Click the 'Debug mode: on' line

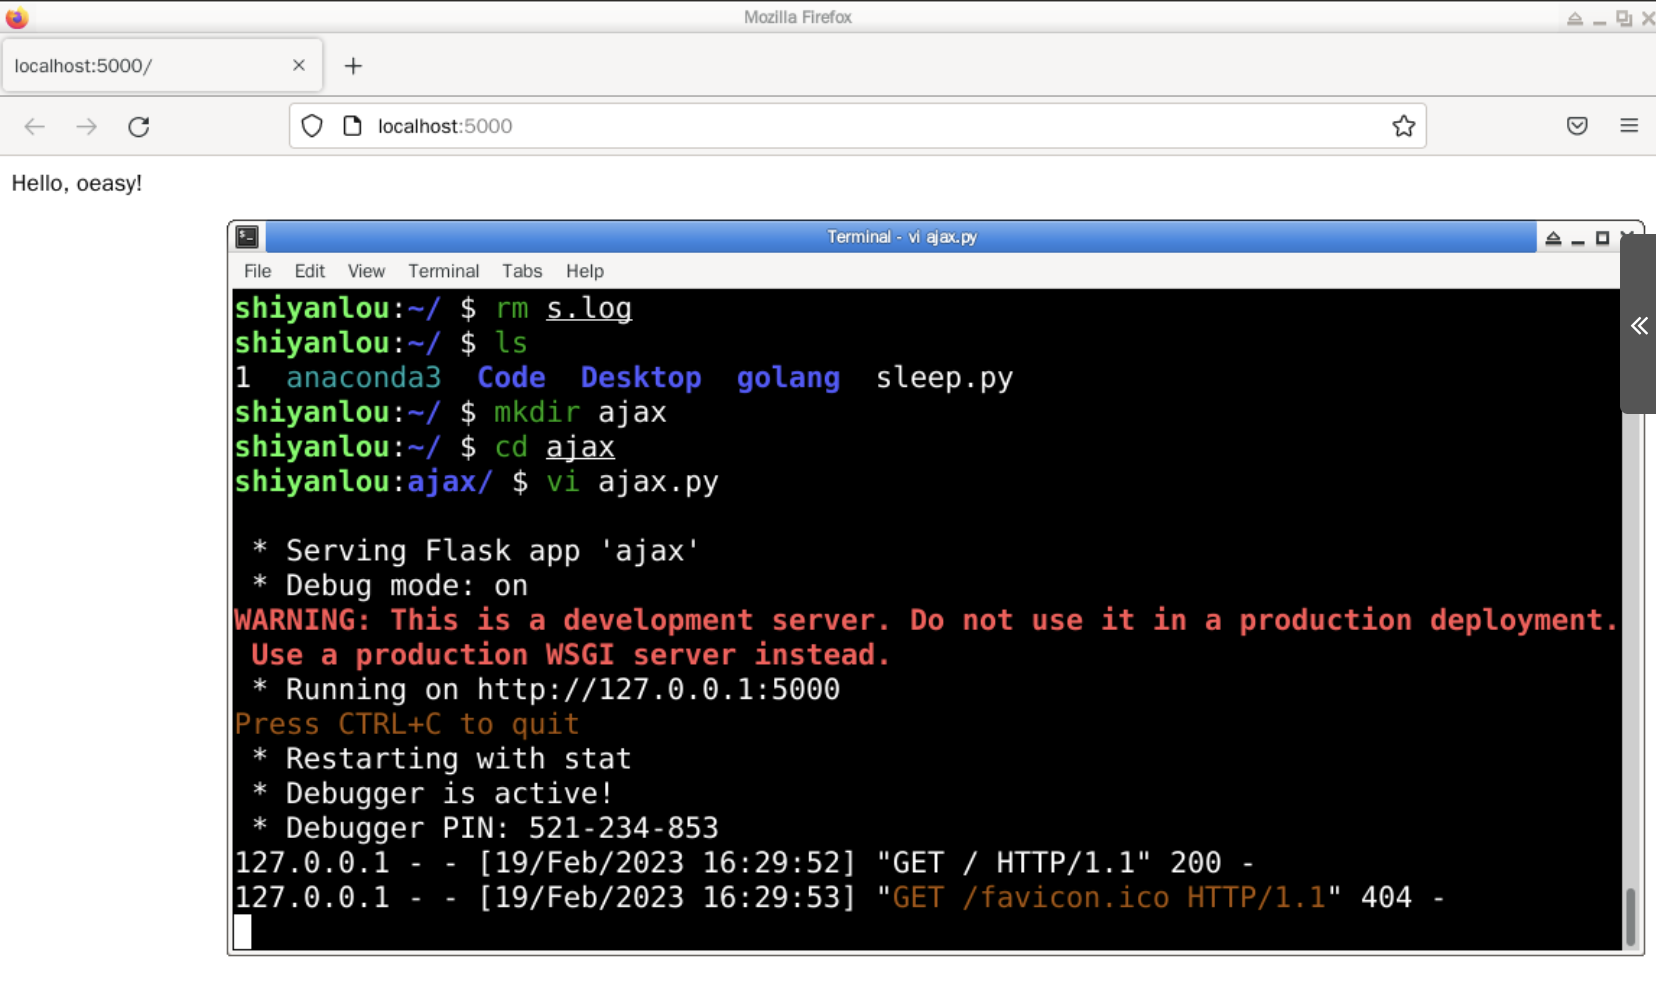(390, 585)
